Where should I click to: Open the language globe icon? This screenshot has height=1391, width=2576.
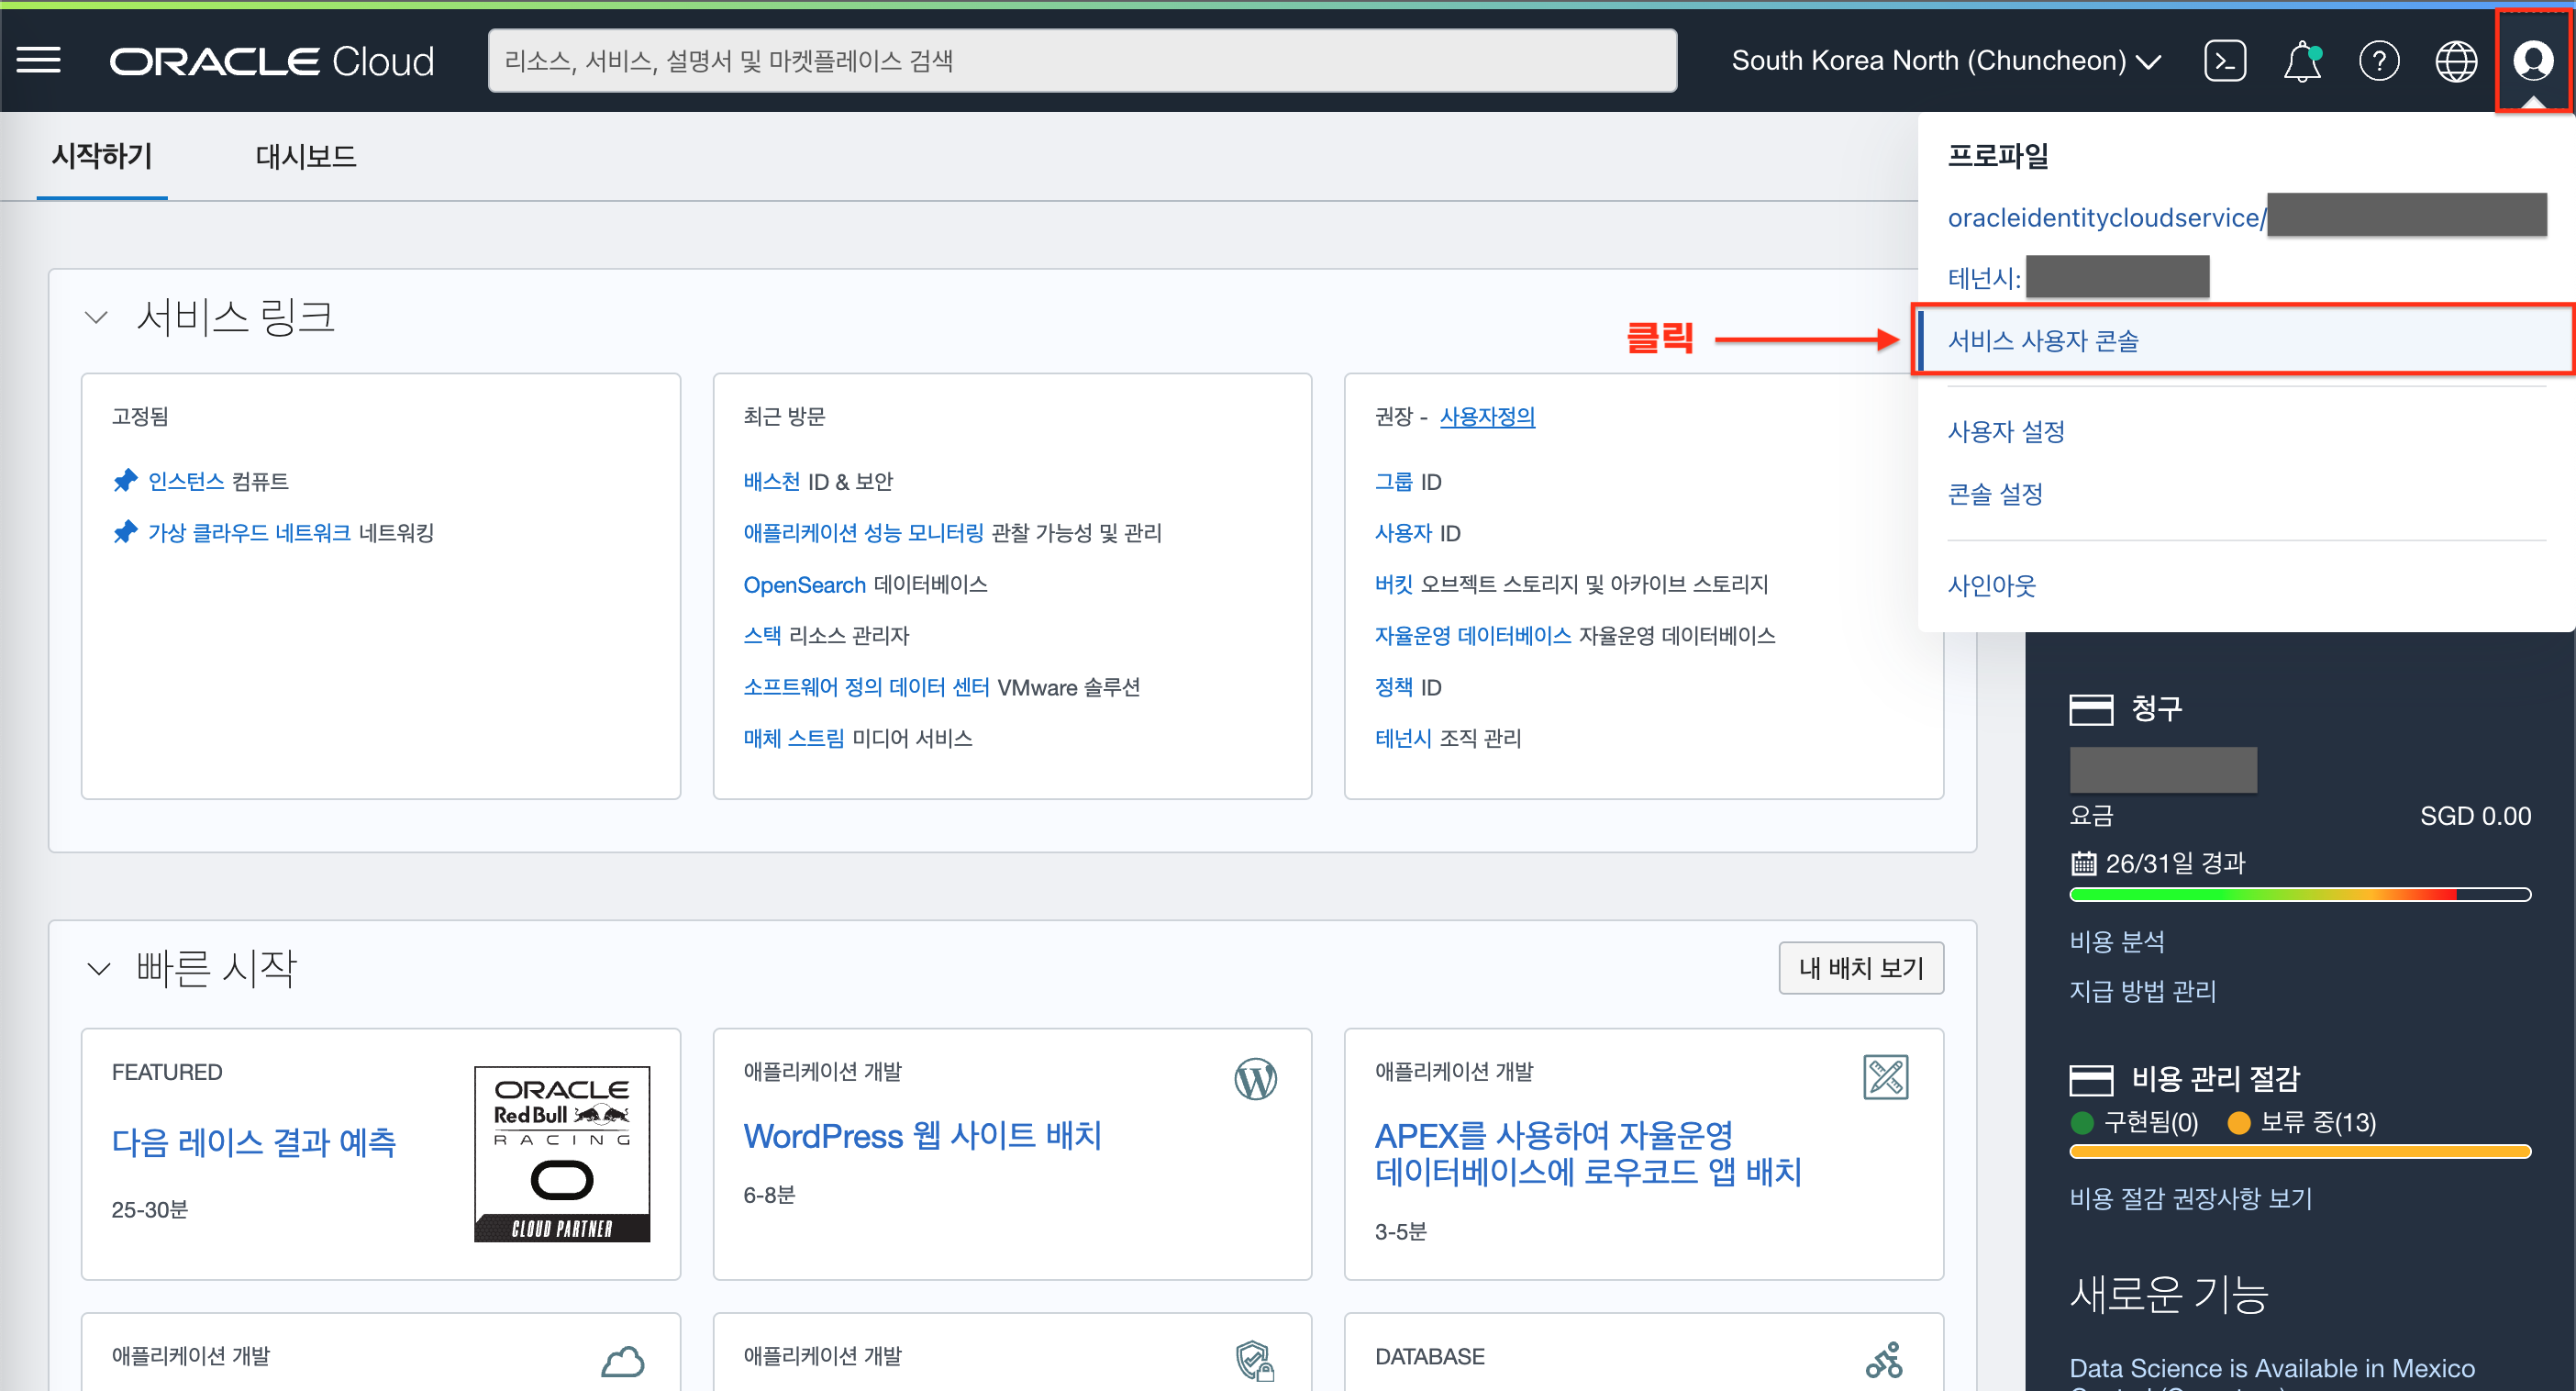pos(2456,61)
